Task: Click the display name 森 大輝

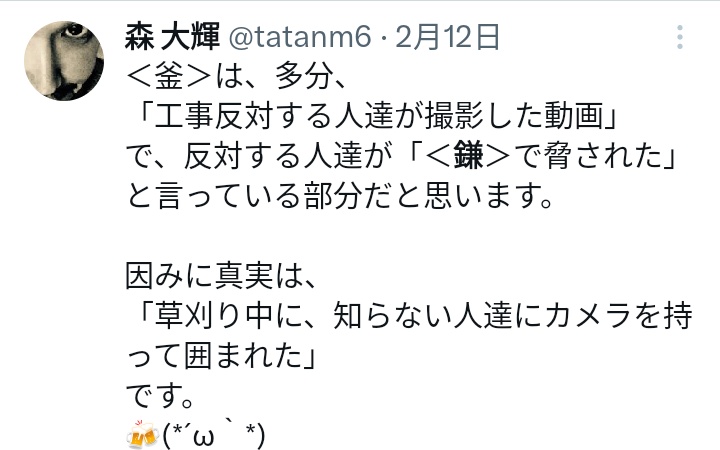Action: point(172,37)
